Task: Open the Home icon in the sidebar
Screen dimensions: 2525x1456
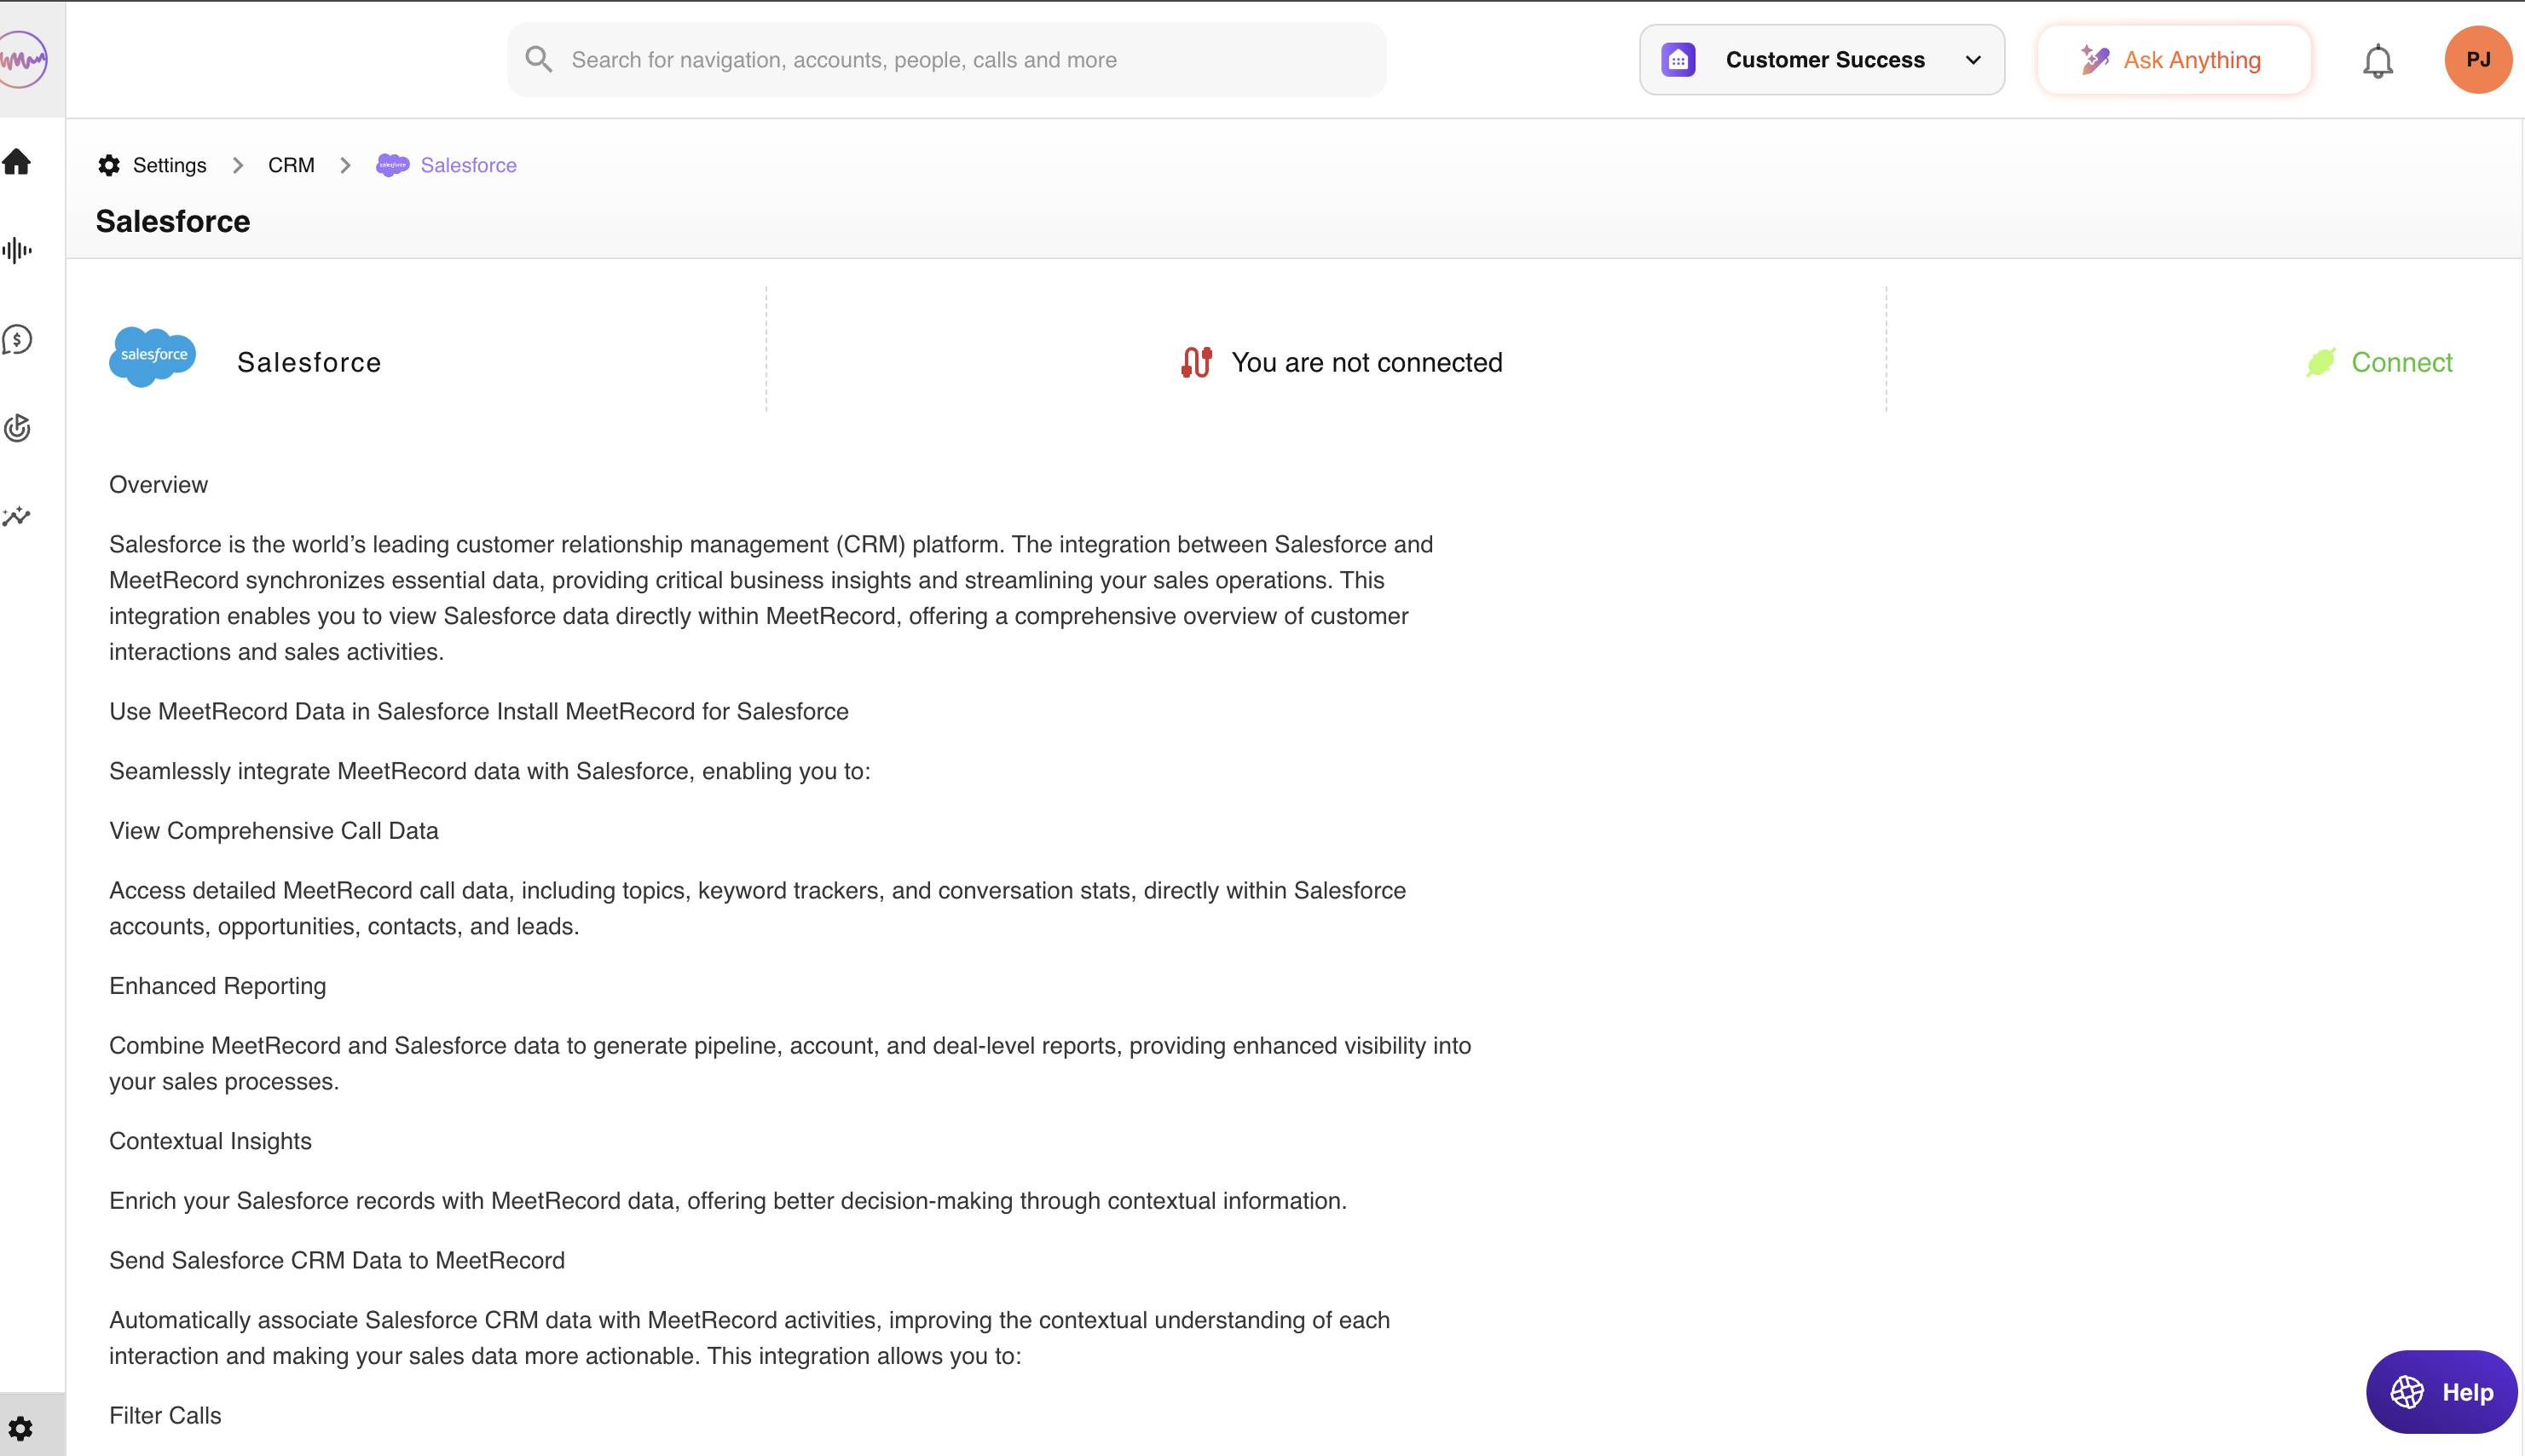Action: coord(17,162)
